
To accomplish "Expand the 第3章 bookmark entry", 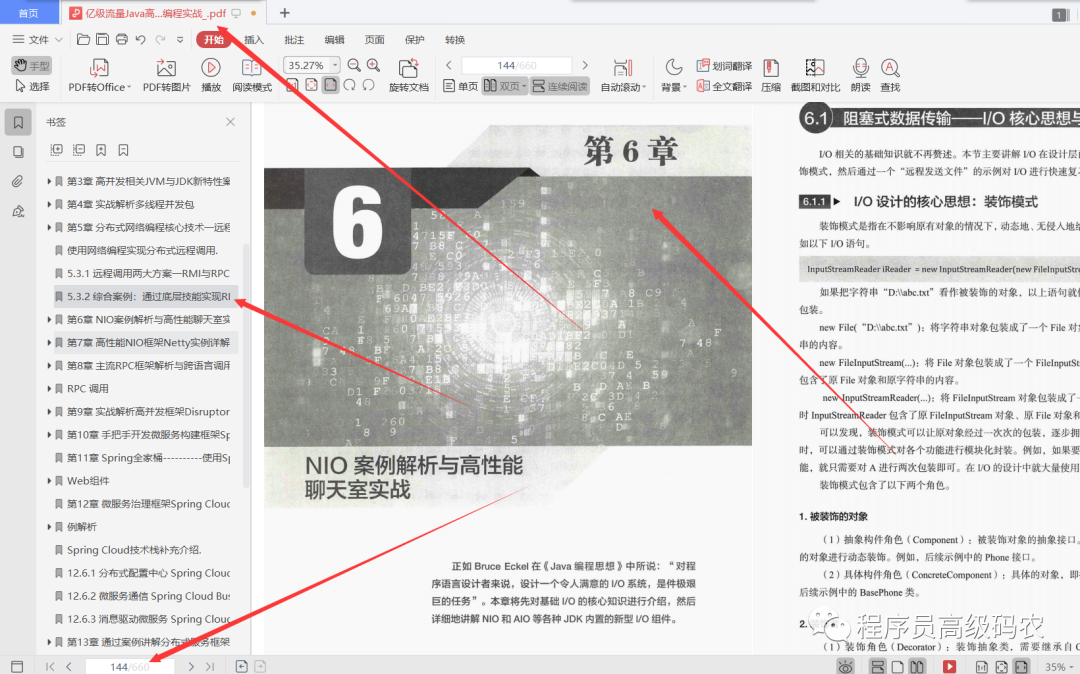I will click(x=49, y=181).
